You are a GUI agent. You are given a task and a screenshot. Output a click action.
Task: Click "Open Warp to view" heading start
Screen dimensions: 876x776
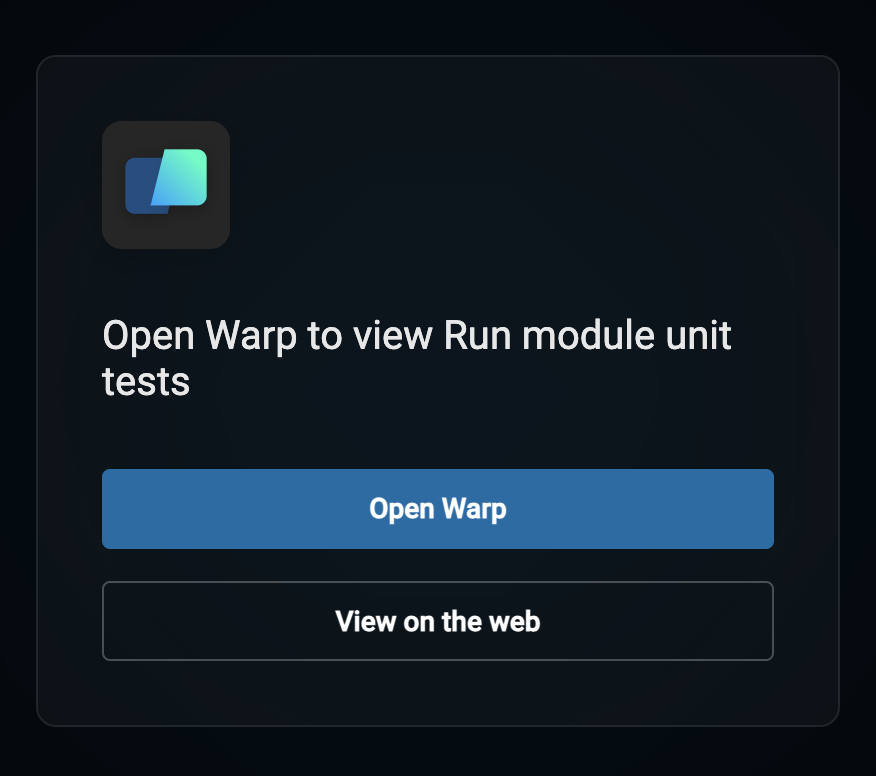[x=267, y=335]
